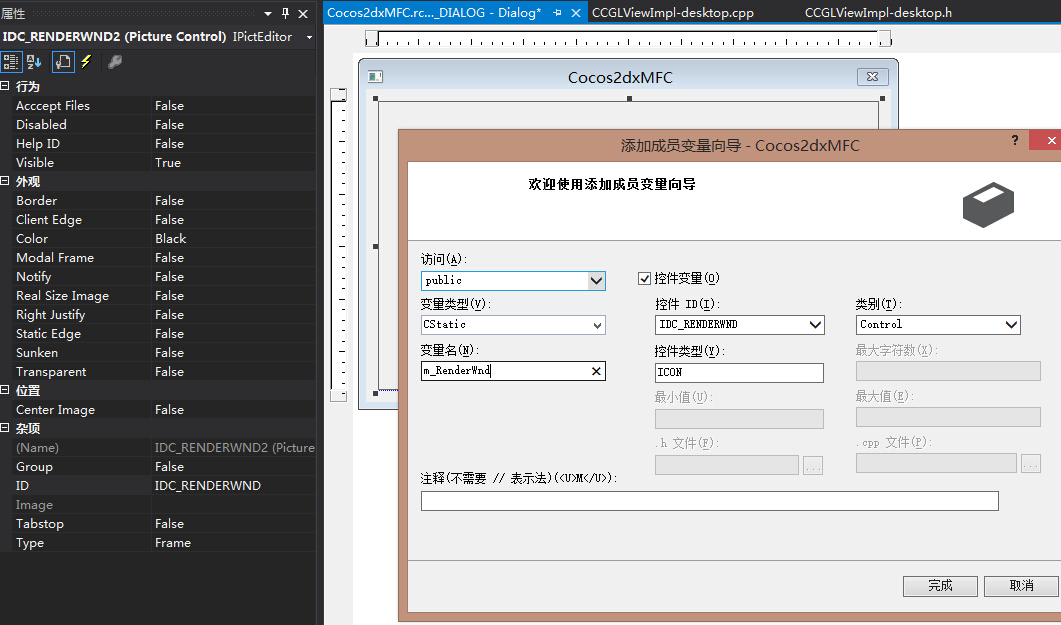The height and width of the screenshot is (625, 1061).
Task: Pin the Properties panel
Action: 286,13
